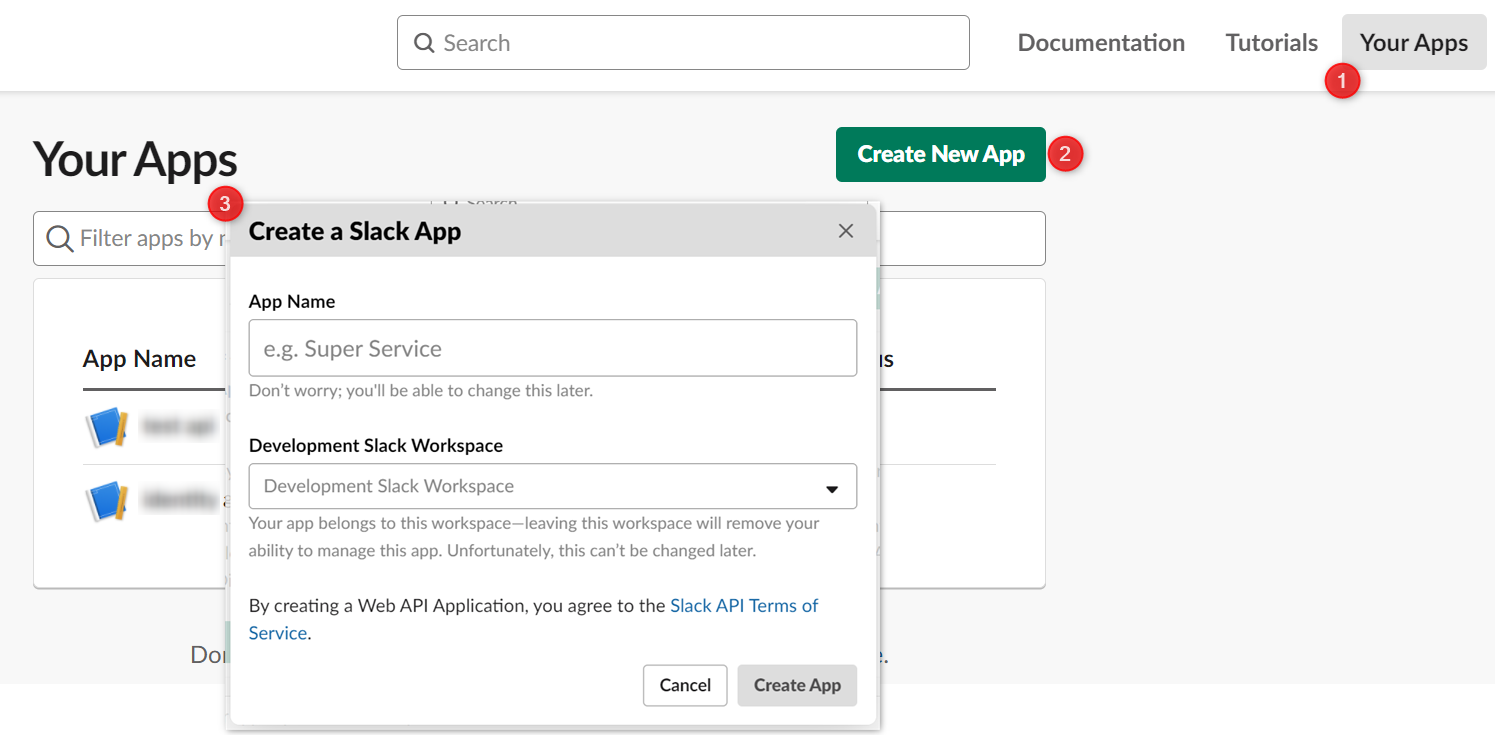This screenshot has height=735, width=1495.
Task: Click the filter apps magnifier icon
Action: click(x=59, y=238)
